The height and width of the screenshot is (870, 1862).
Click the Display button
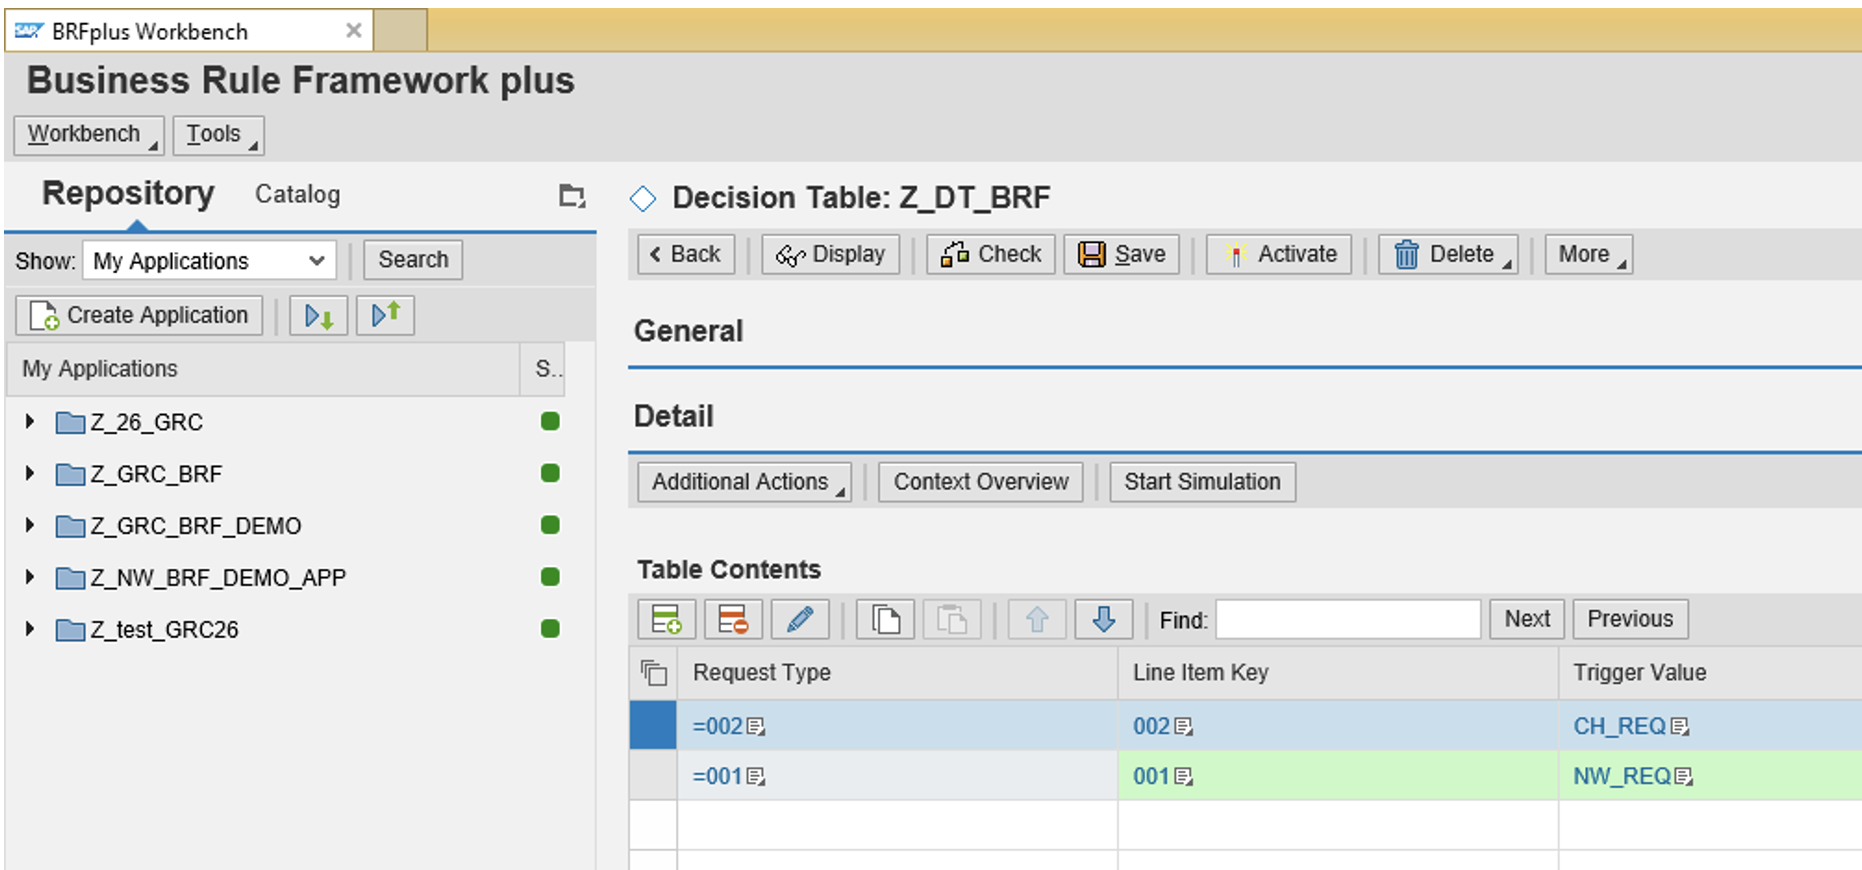coord(831,255)
